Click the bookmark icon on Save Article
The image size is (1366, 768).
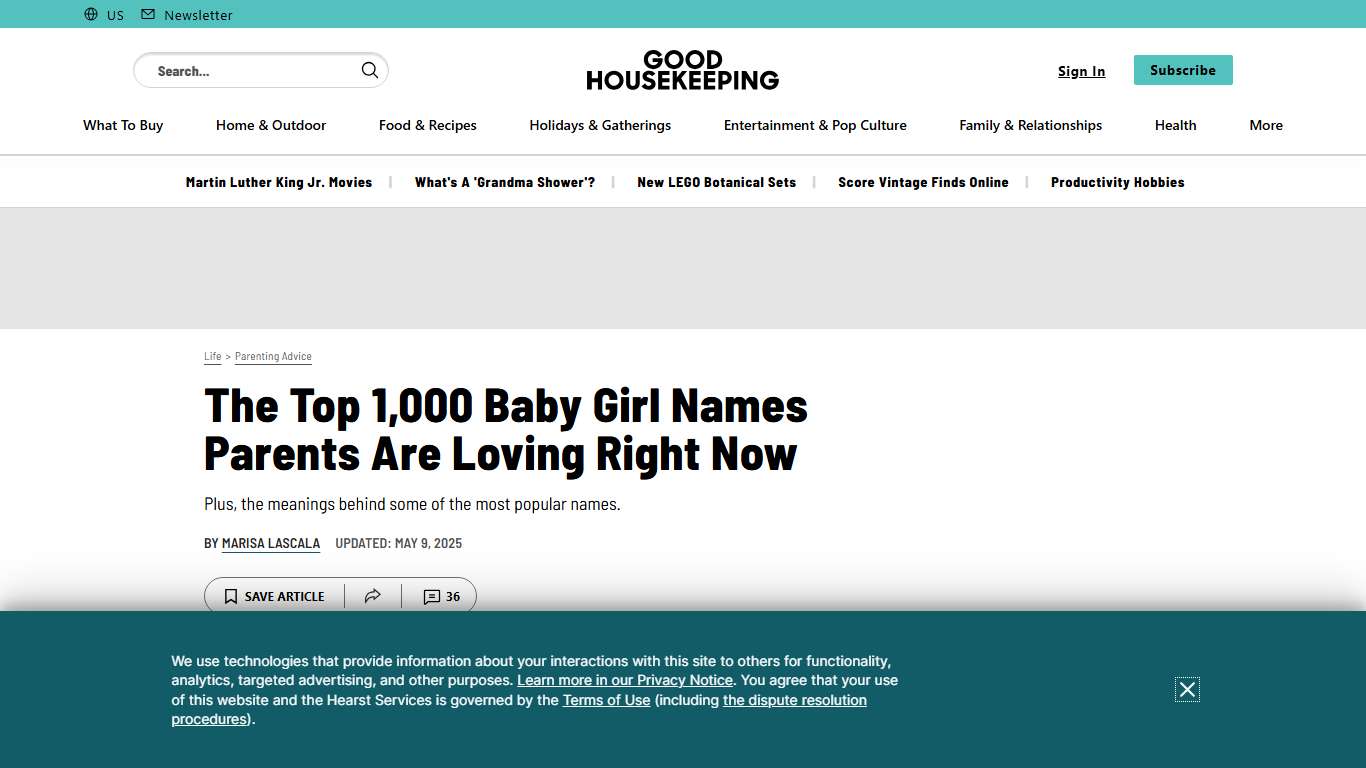click(231, 596)
